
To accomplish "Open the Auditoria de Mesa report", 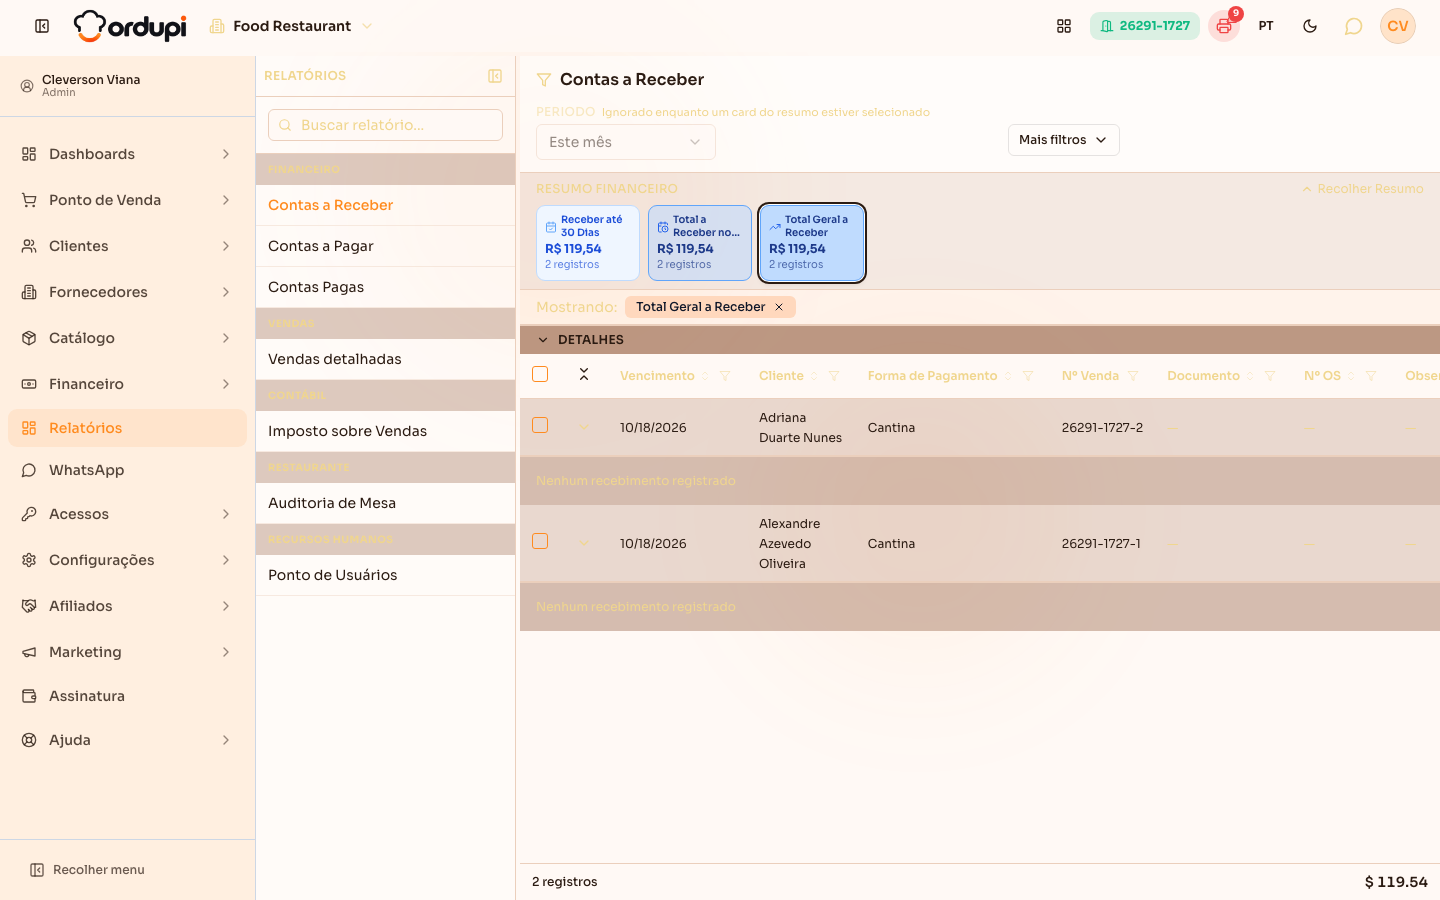I will [385, 503].
